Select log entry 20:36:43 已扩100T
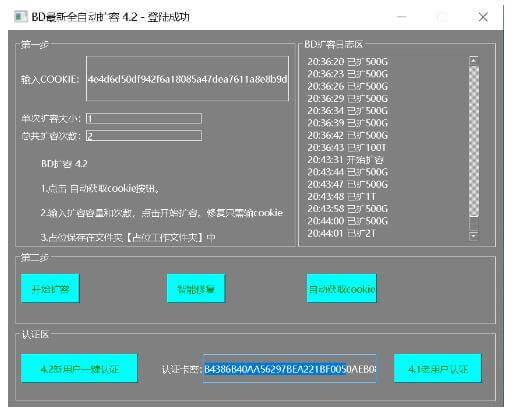Image resolution: width=514 pixels, height=410 pixels. click(x=347, y=148)
